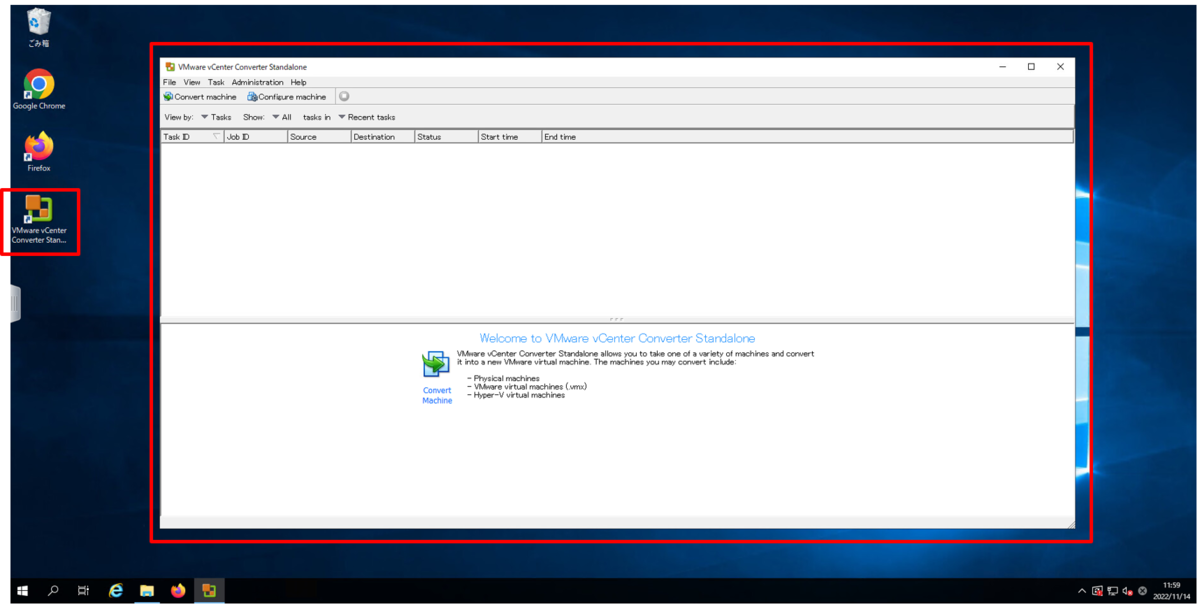Open the View menu

(192, 82)
